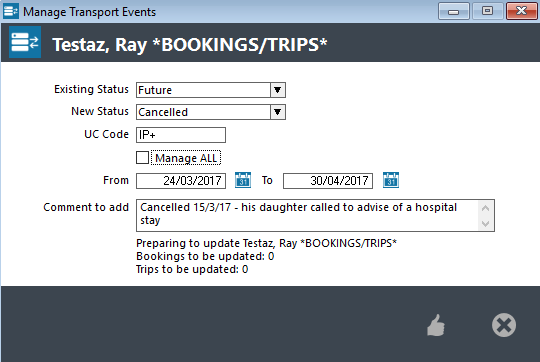This screenshot has width=540, height=362.
Task: Click the From date field 24/03/2017
Action: click(x=181, y=181)
